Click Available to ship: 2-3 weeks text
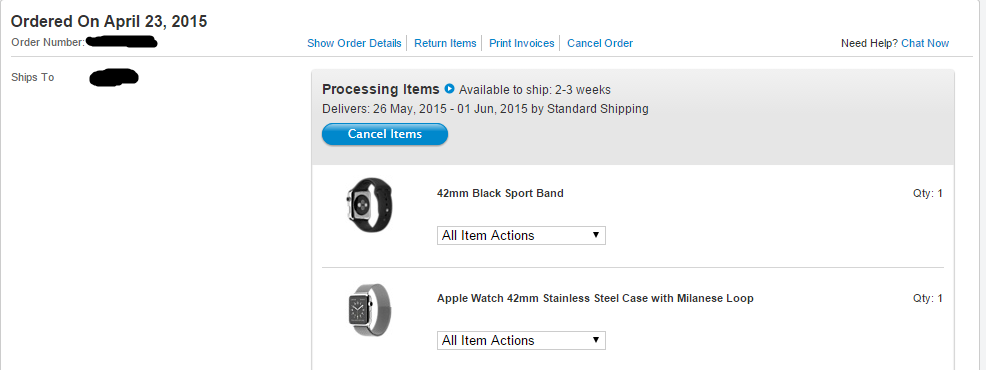Image resolution: width=986 pixels, height=370 pixels. pyautogui.click(x=535, y=89)
